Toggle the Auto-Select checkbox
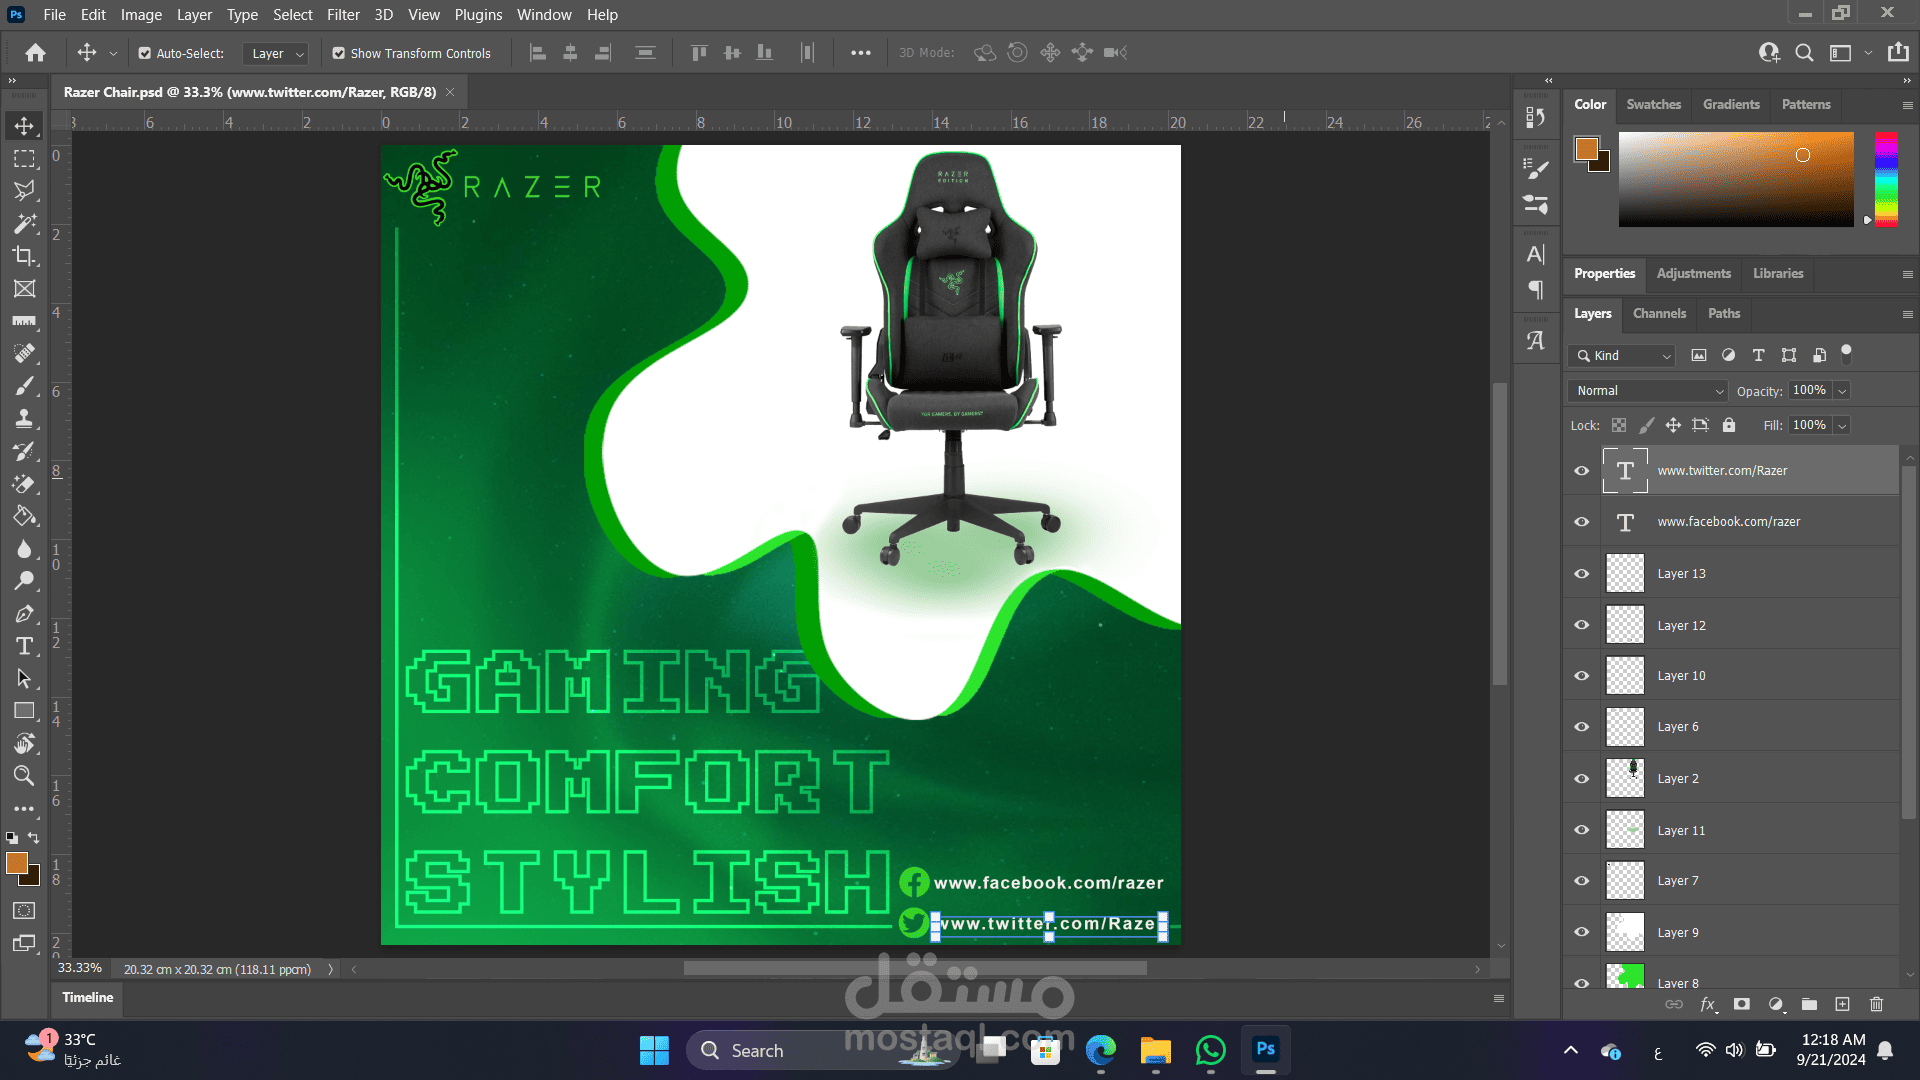Screen dimensions: 1920x1080 (x=145, y=53)
